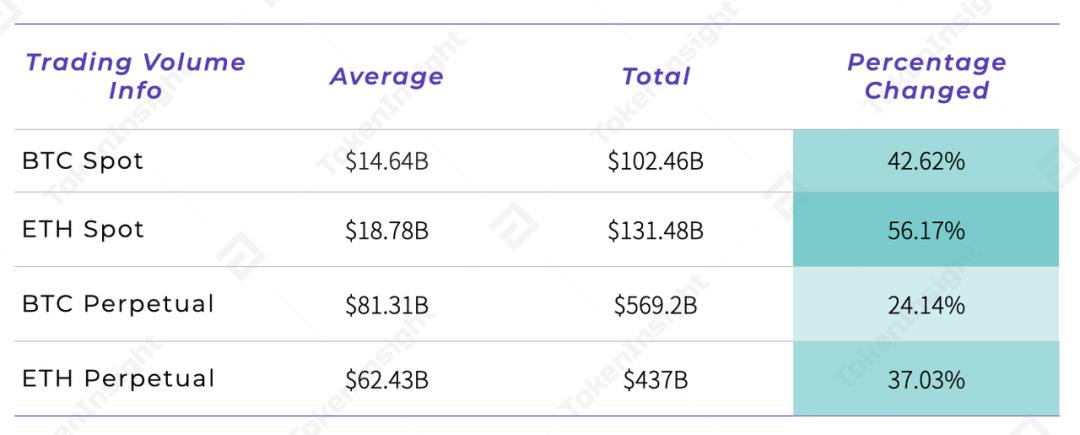1080x435 pixels.
Task: Click the BTC Perpetual row label
Action: pos(118,304)
